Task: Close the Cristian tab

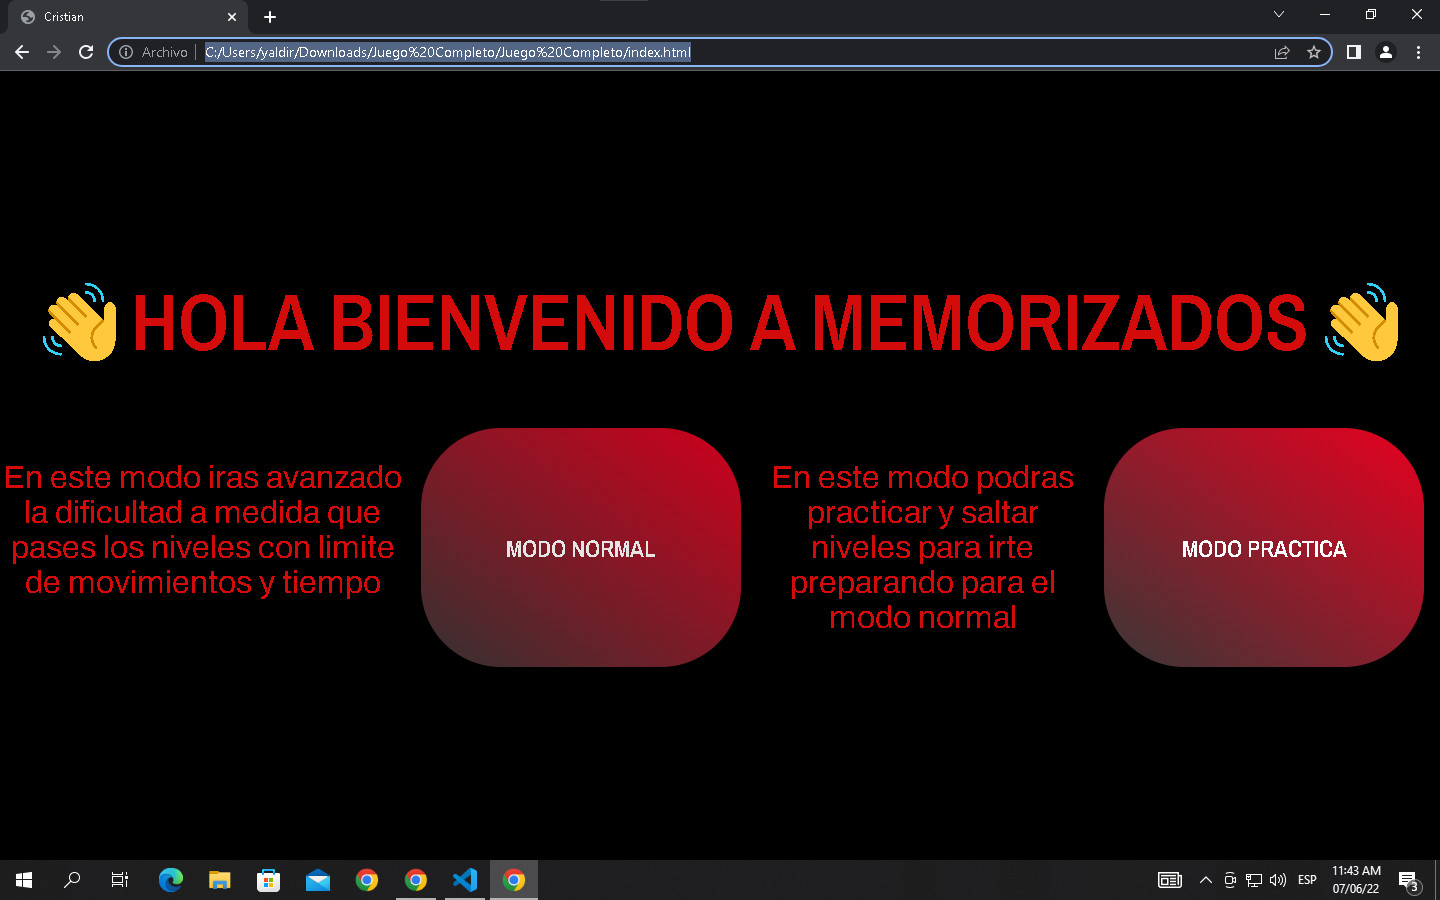Action: (232, 17)
